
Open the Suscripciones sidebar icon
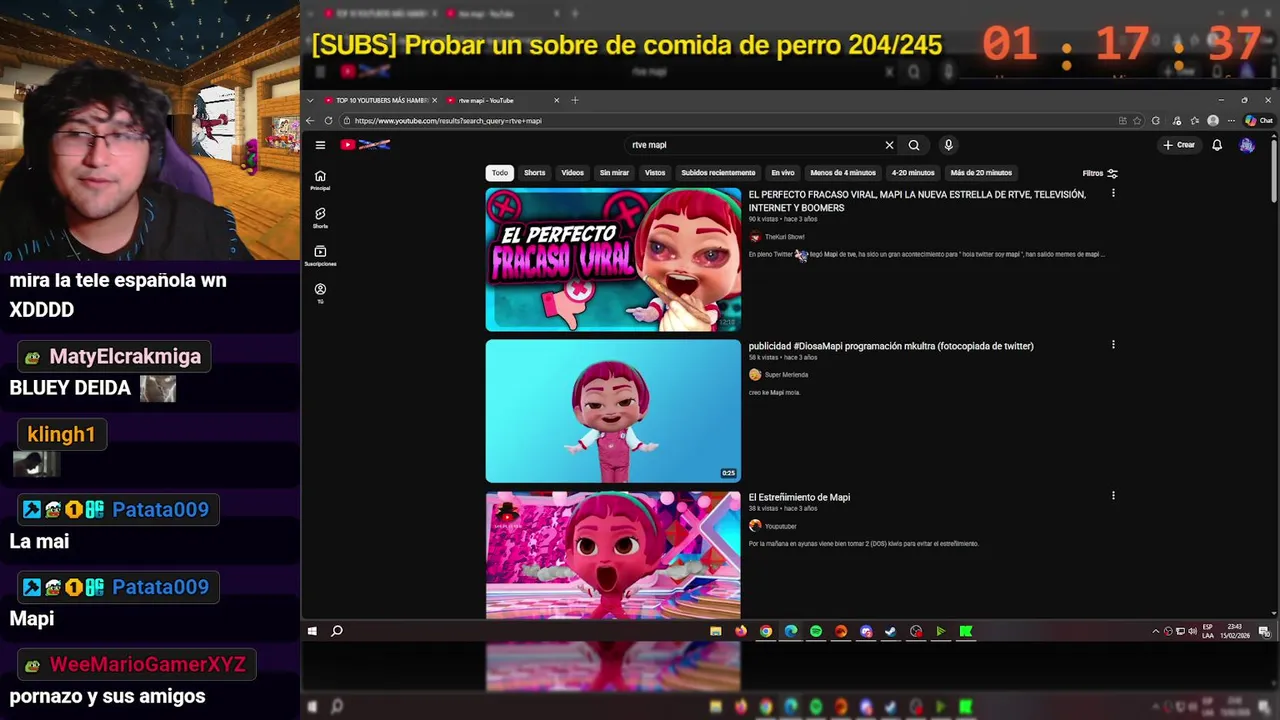click(x=320, y=256)
